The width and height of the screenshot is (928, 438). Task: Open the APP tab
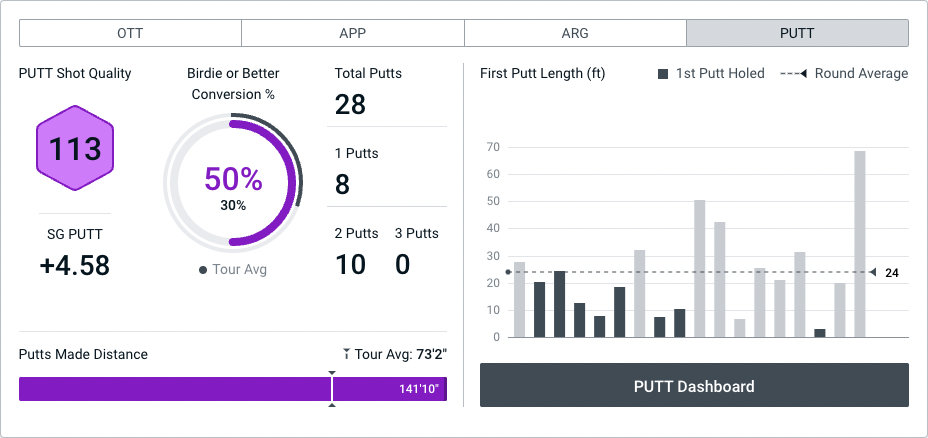pos(352,33)
